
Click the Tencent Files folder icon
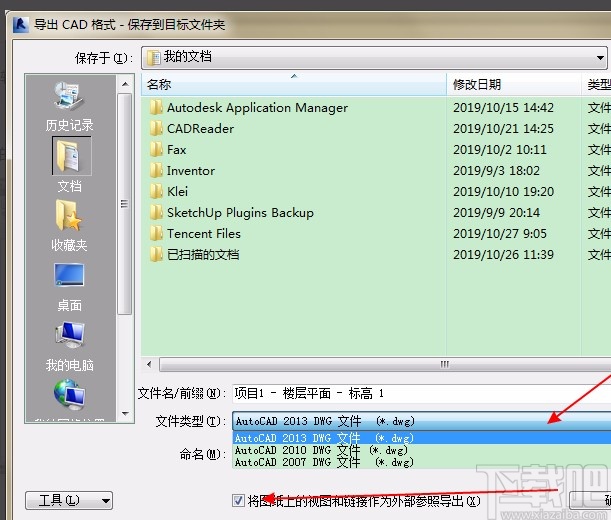pyautogui.click(x=156, y=233)
